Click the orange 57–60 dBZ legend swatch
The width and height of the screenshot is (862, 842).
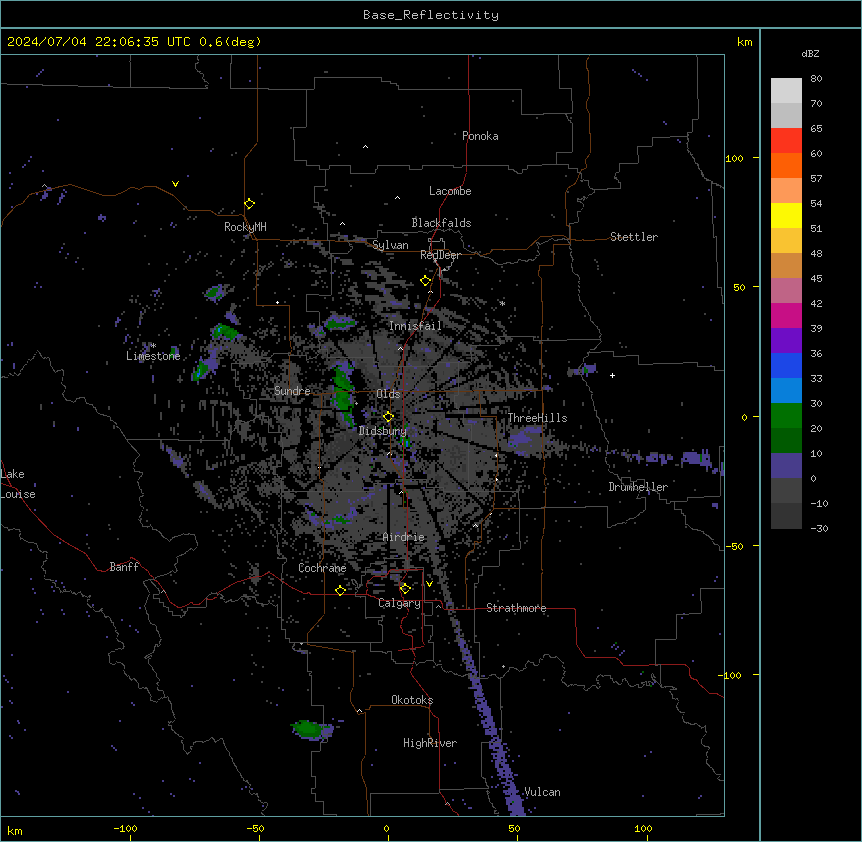click(786, 165)
